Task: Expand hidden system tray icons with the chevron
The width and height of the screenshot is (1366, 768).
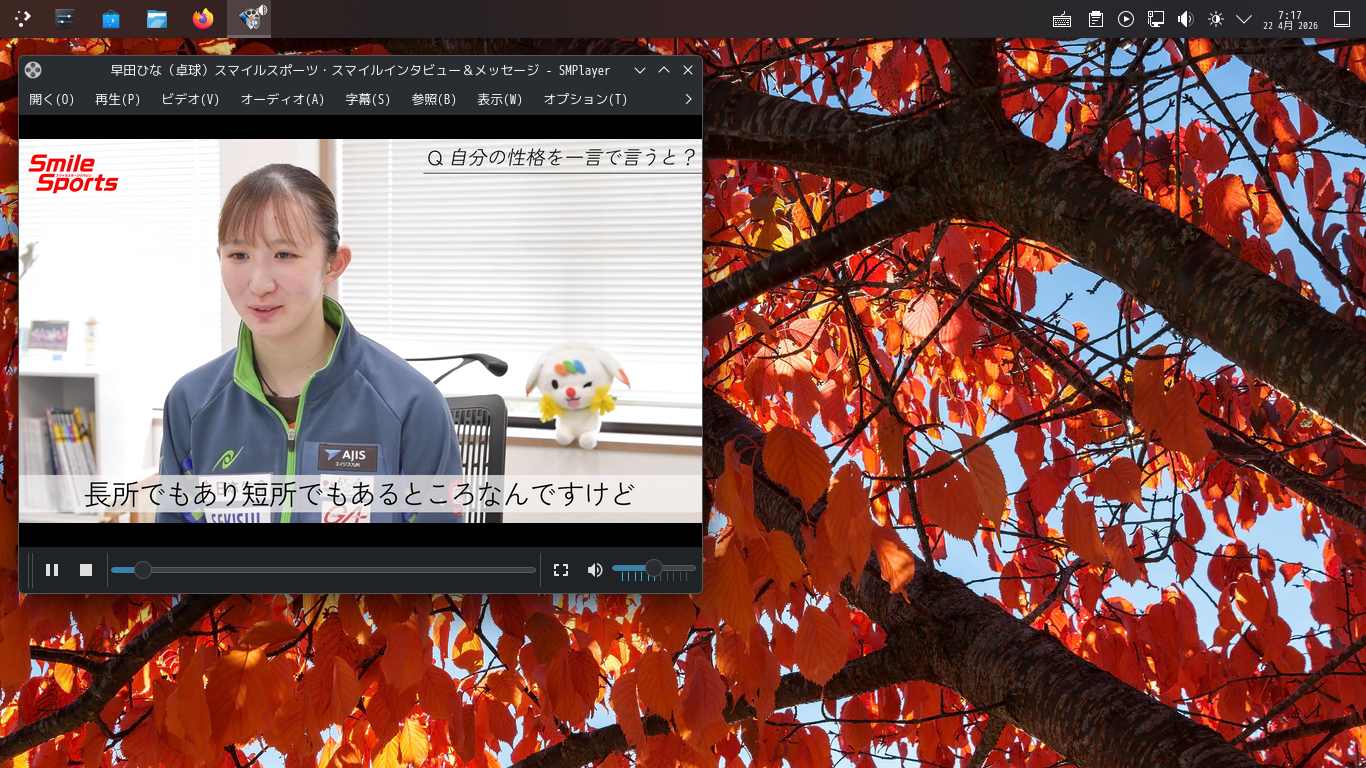Action: pyautogui.click(x=1245, y=18)
